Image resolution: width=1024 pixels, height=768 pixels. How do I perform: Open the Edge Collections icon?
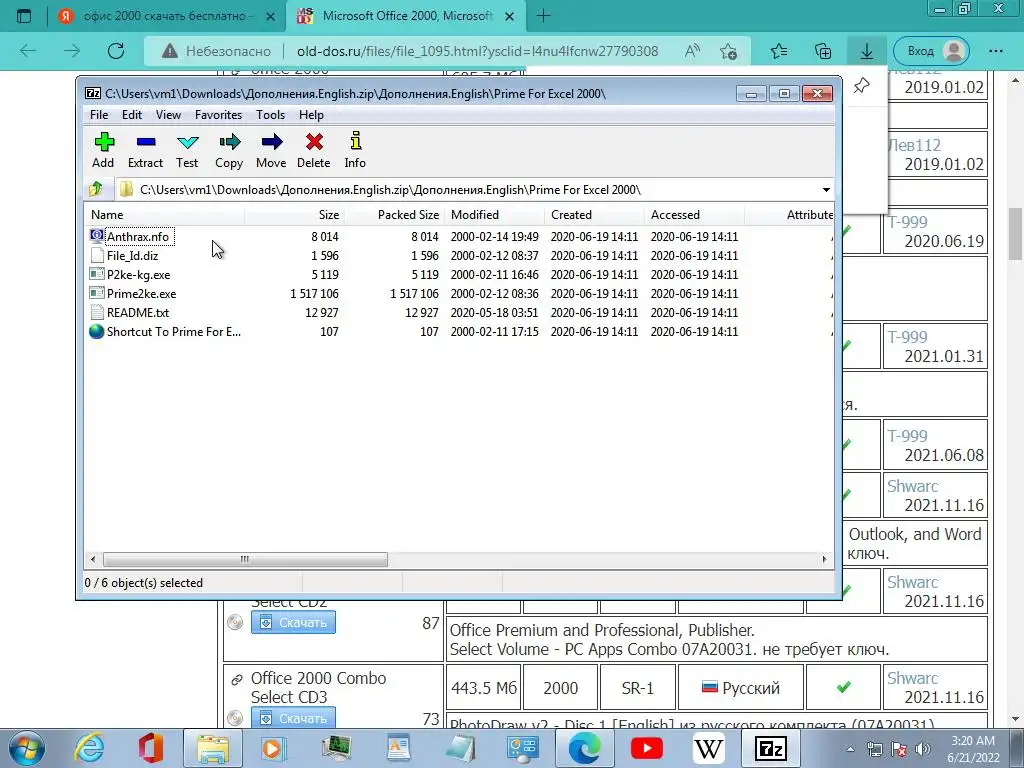[x=823, y=51]
